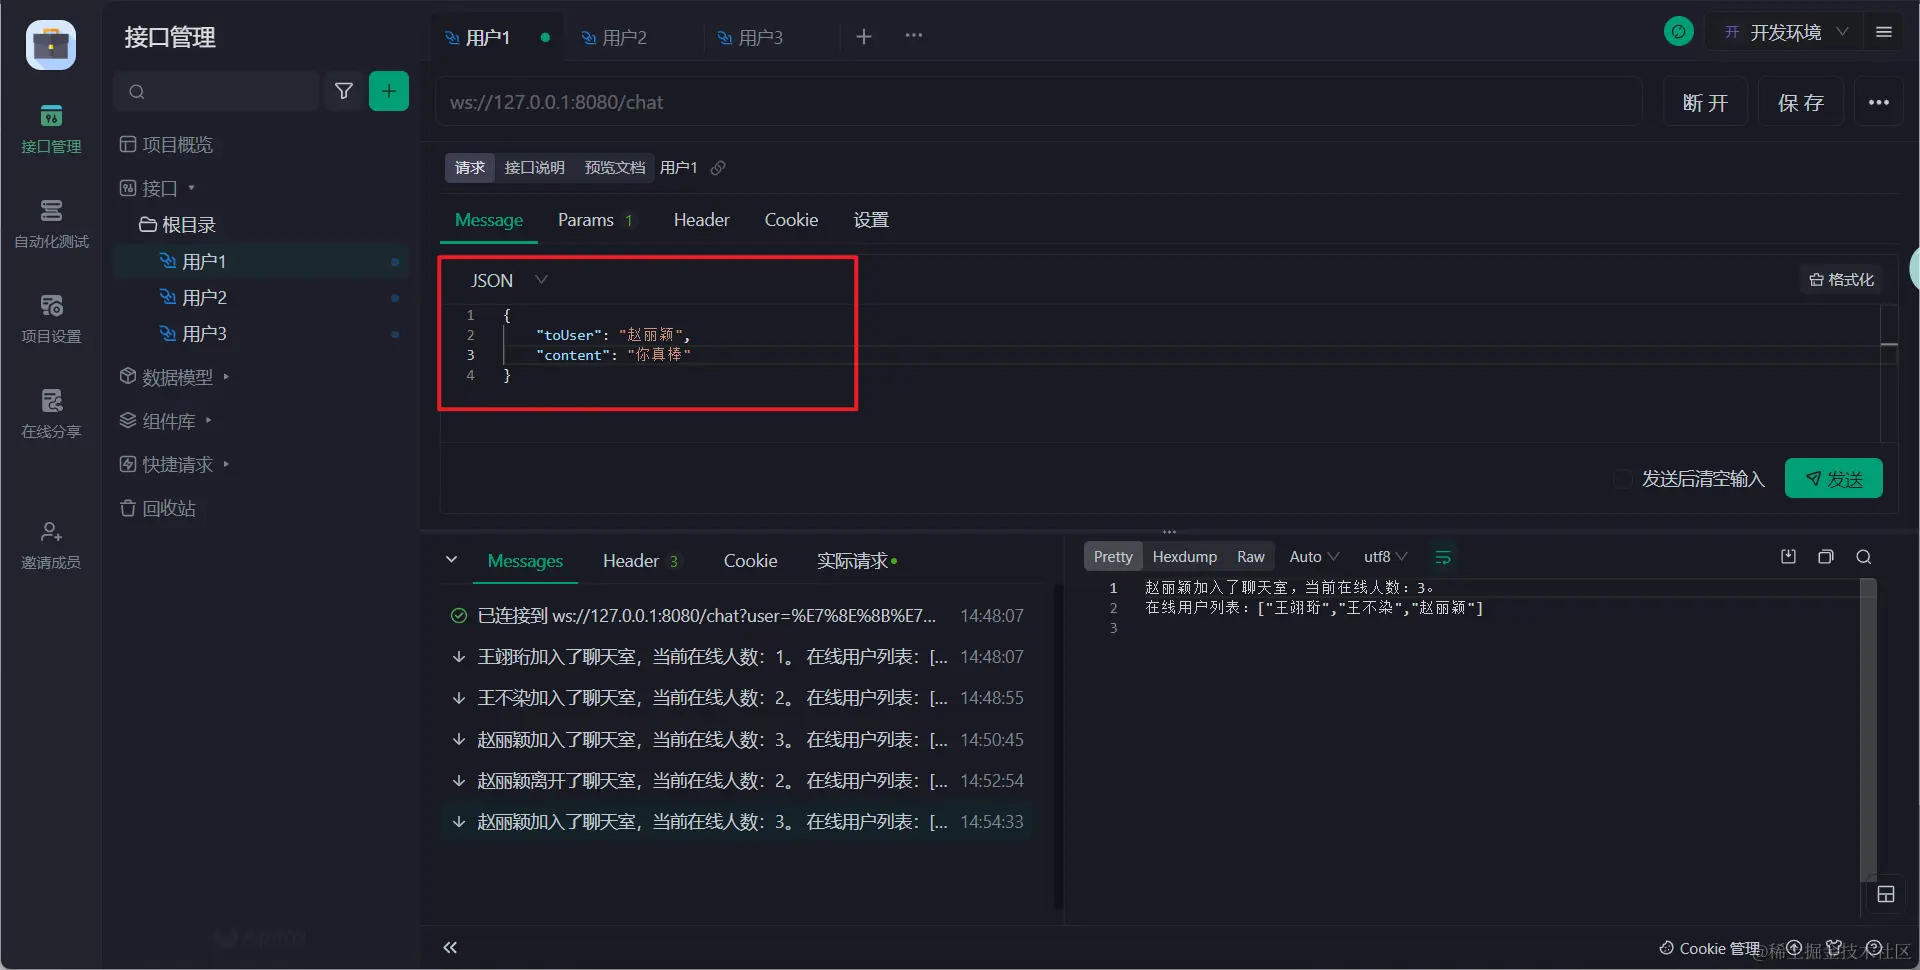The width and height of the screenshot is (1920, 970).
Task: Select 用户3 in the tree
Action: pos(261,334)
